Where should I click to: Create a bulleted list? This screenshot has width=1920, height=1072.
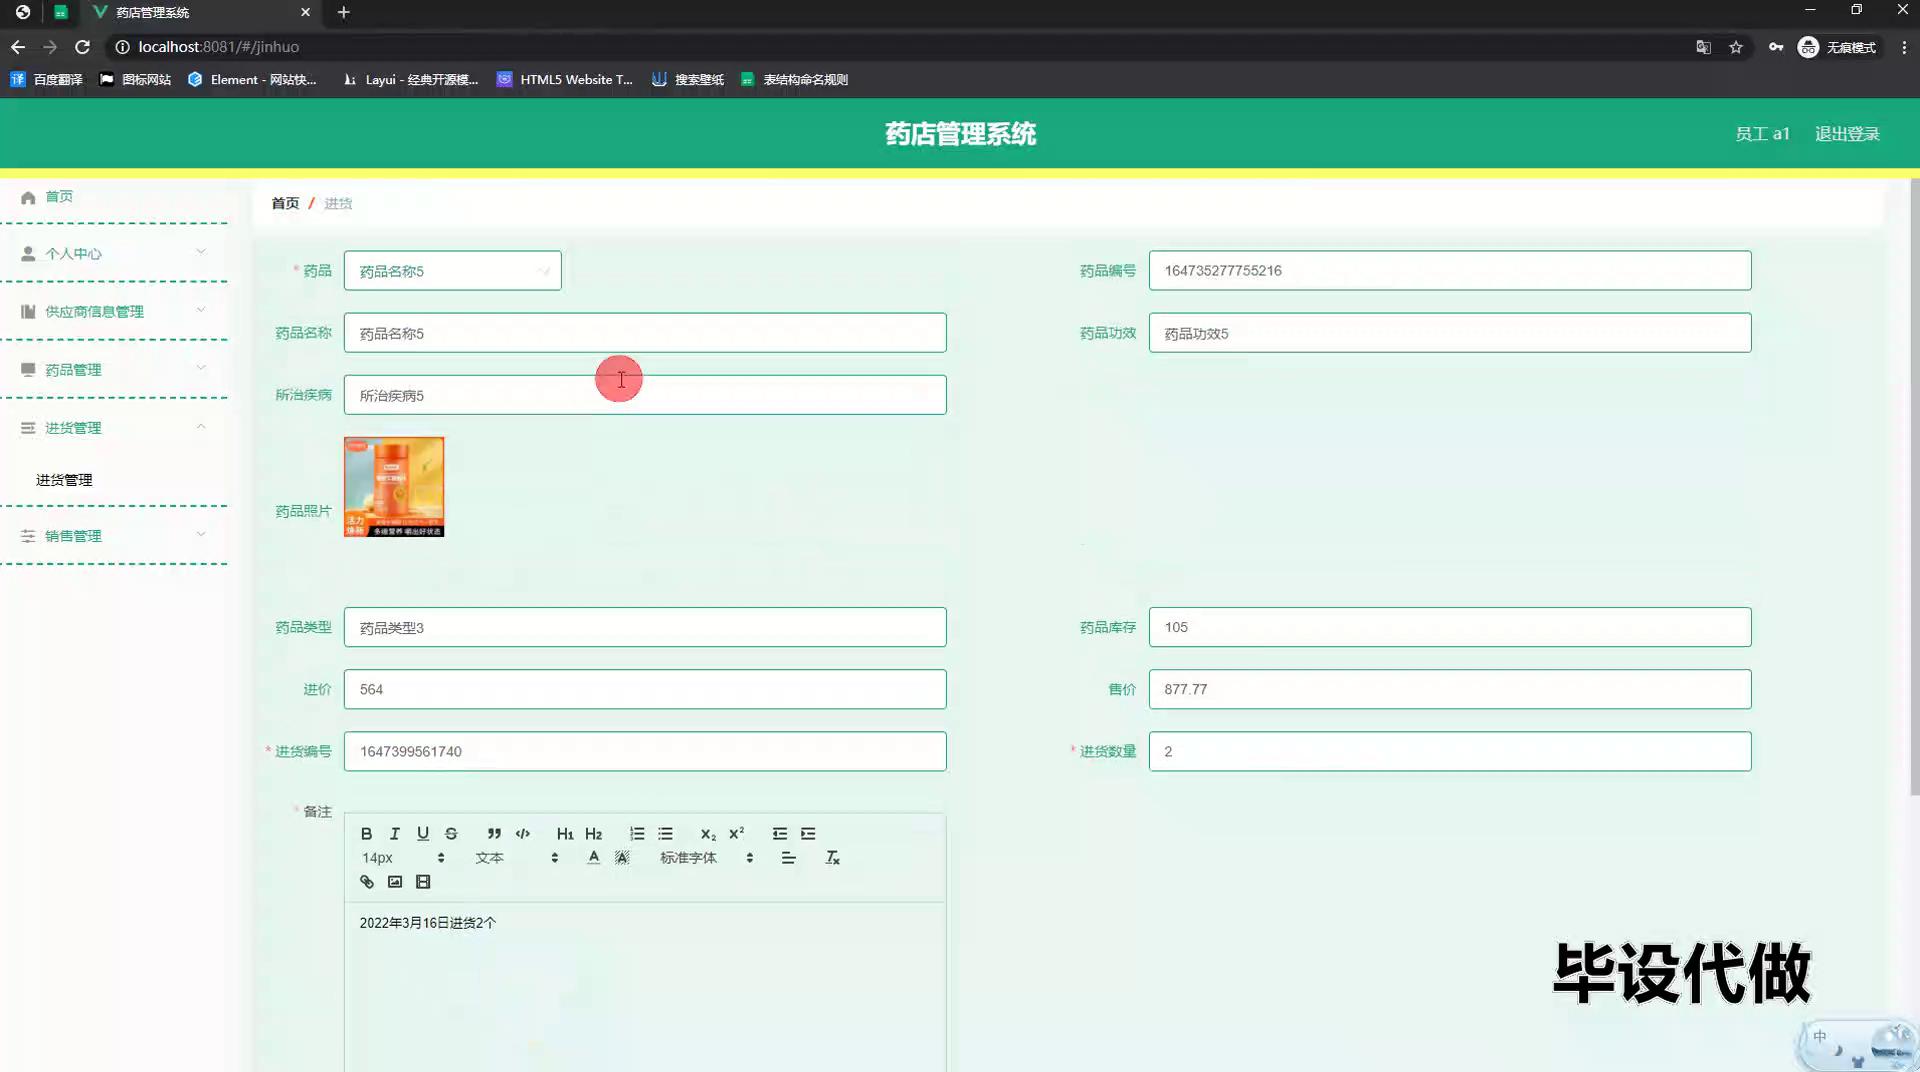[665, 833]
